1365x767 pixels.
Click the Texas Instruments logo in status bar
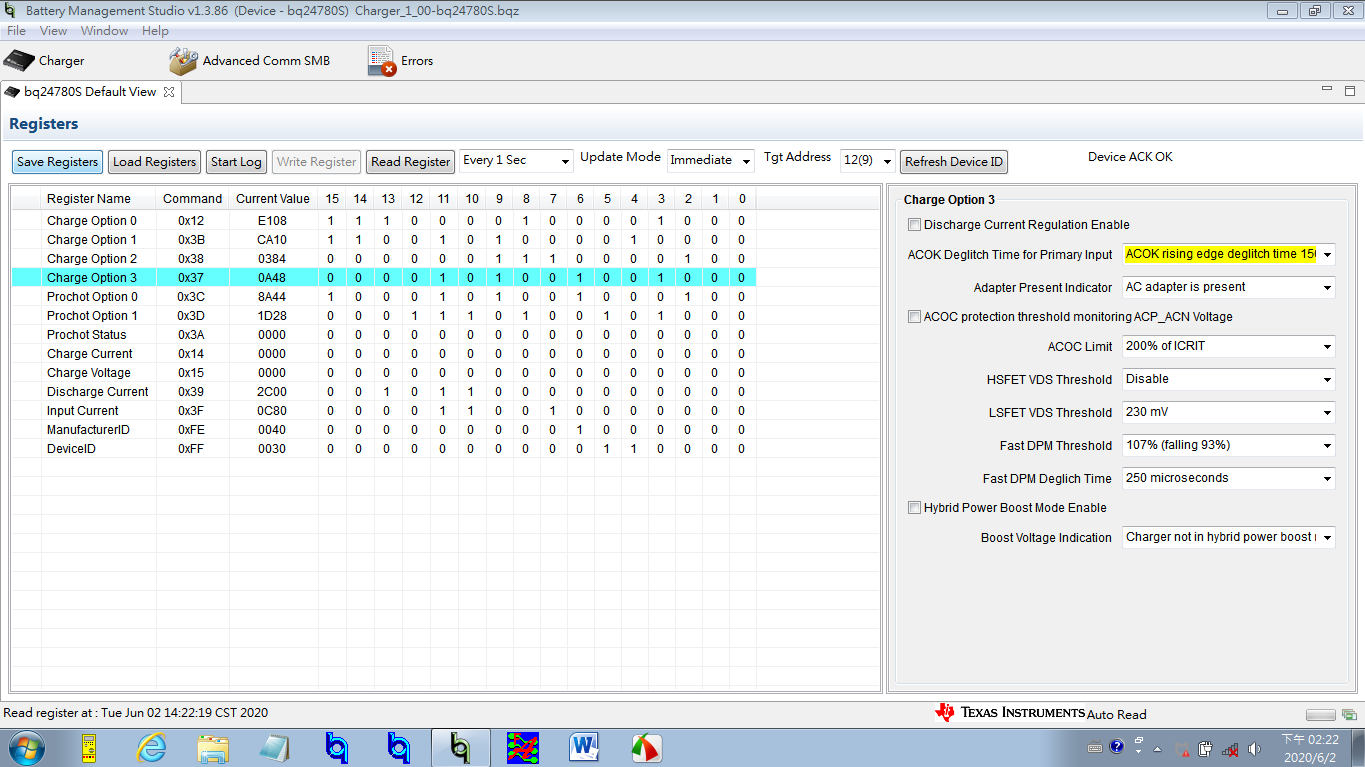[x=1010, y=712]
